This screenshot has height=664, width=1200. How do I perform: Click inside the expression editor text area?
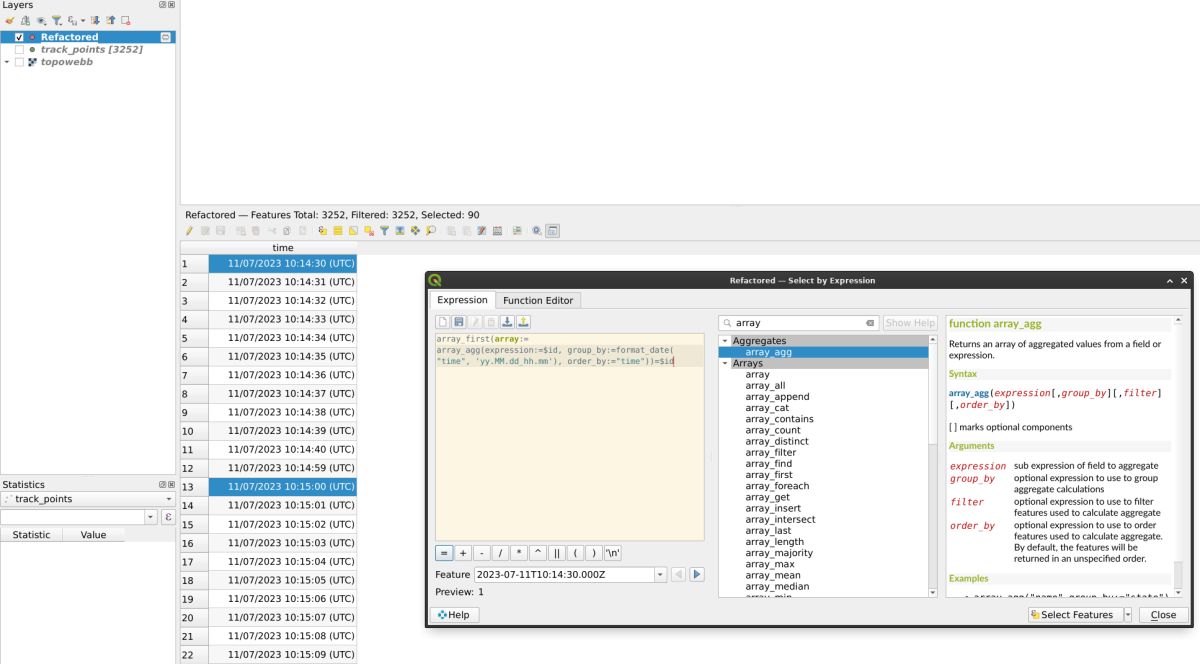(569, 437)
